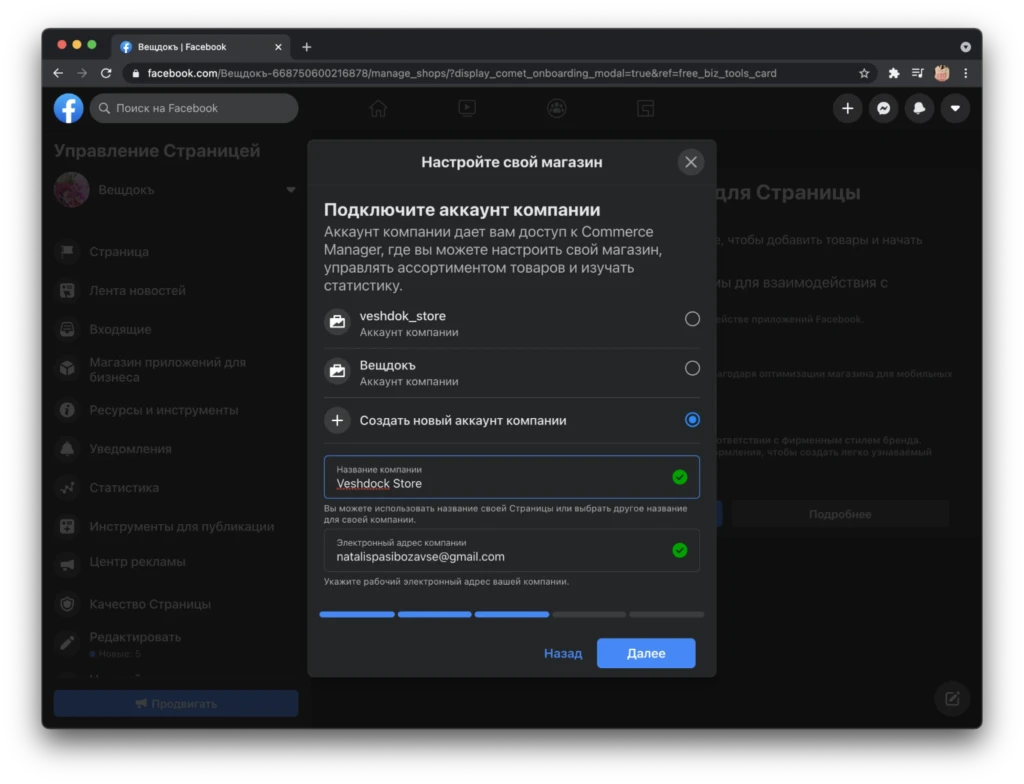1024x784 pixels.
Task: Expand the account menu arrow in header
Action: pyautogui.click(x=955, y=108)
